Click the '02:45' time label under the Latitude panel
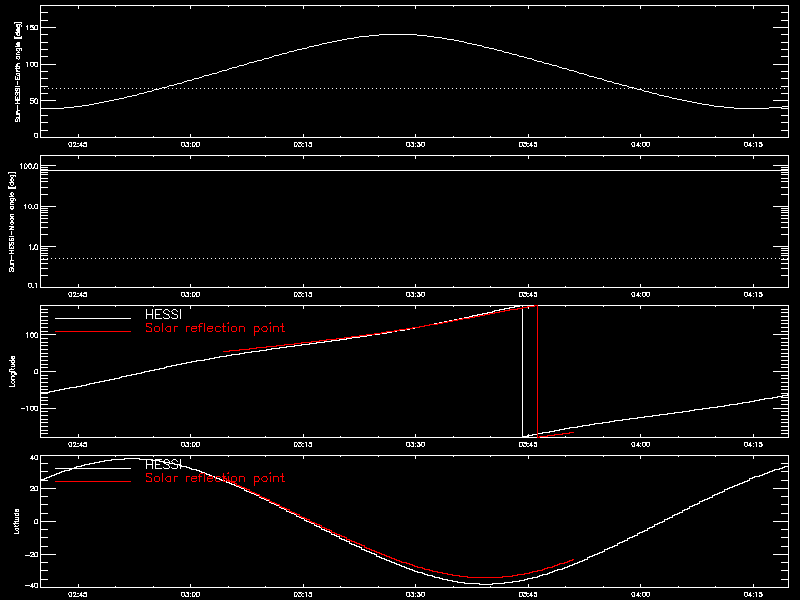 tap(78, 594)
